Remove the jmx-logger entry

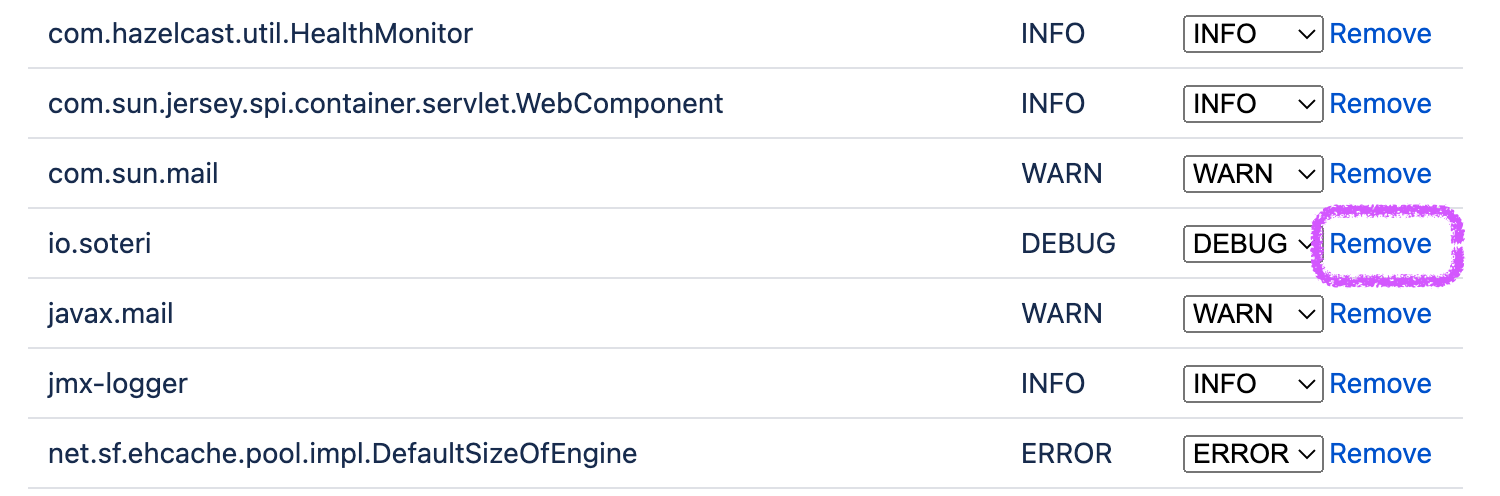point(1380,384)
